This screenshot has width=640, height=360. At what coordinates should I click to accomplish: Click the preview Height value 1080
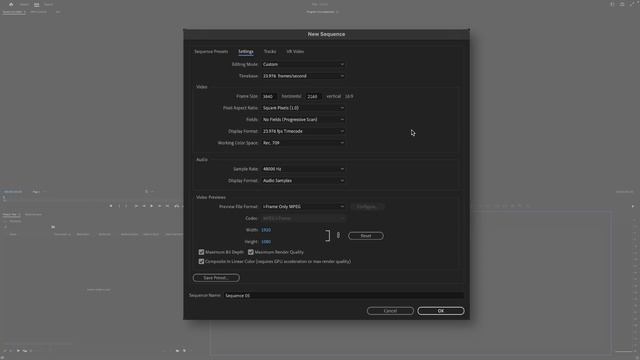pyautogui.click(x=266, y=242)
